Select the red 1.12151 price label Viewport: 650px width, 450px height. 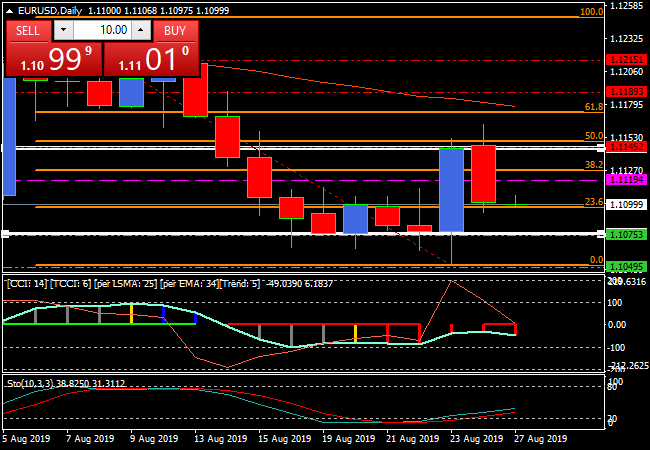click(x=626, y=60)
